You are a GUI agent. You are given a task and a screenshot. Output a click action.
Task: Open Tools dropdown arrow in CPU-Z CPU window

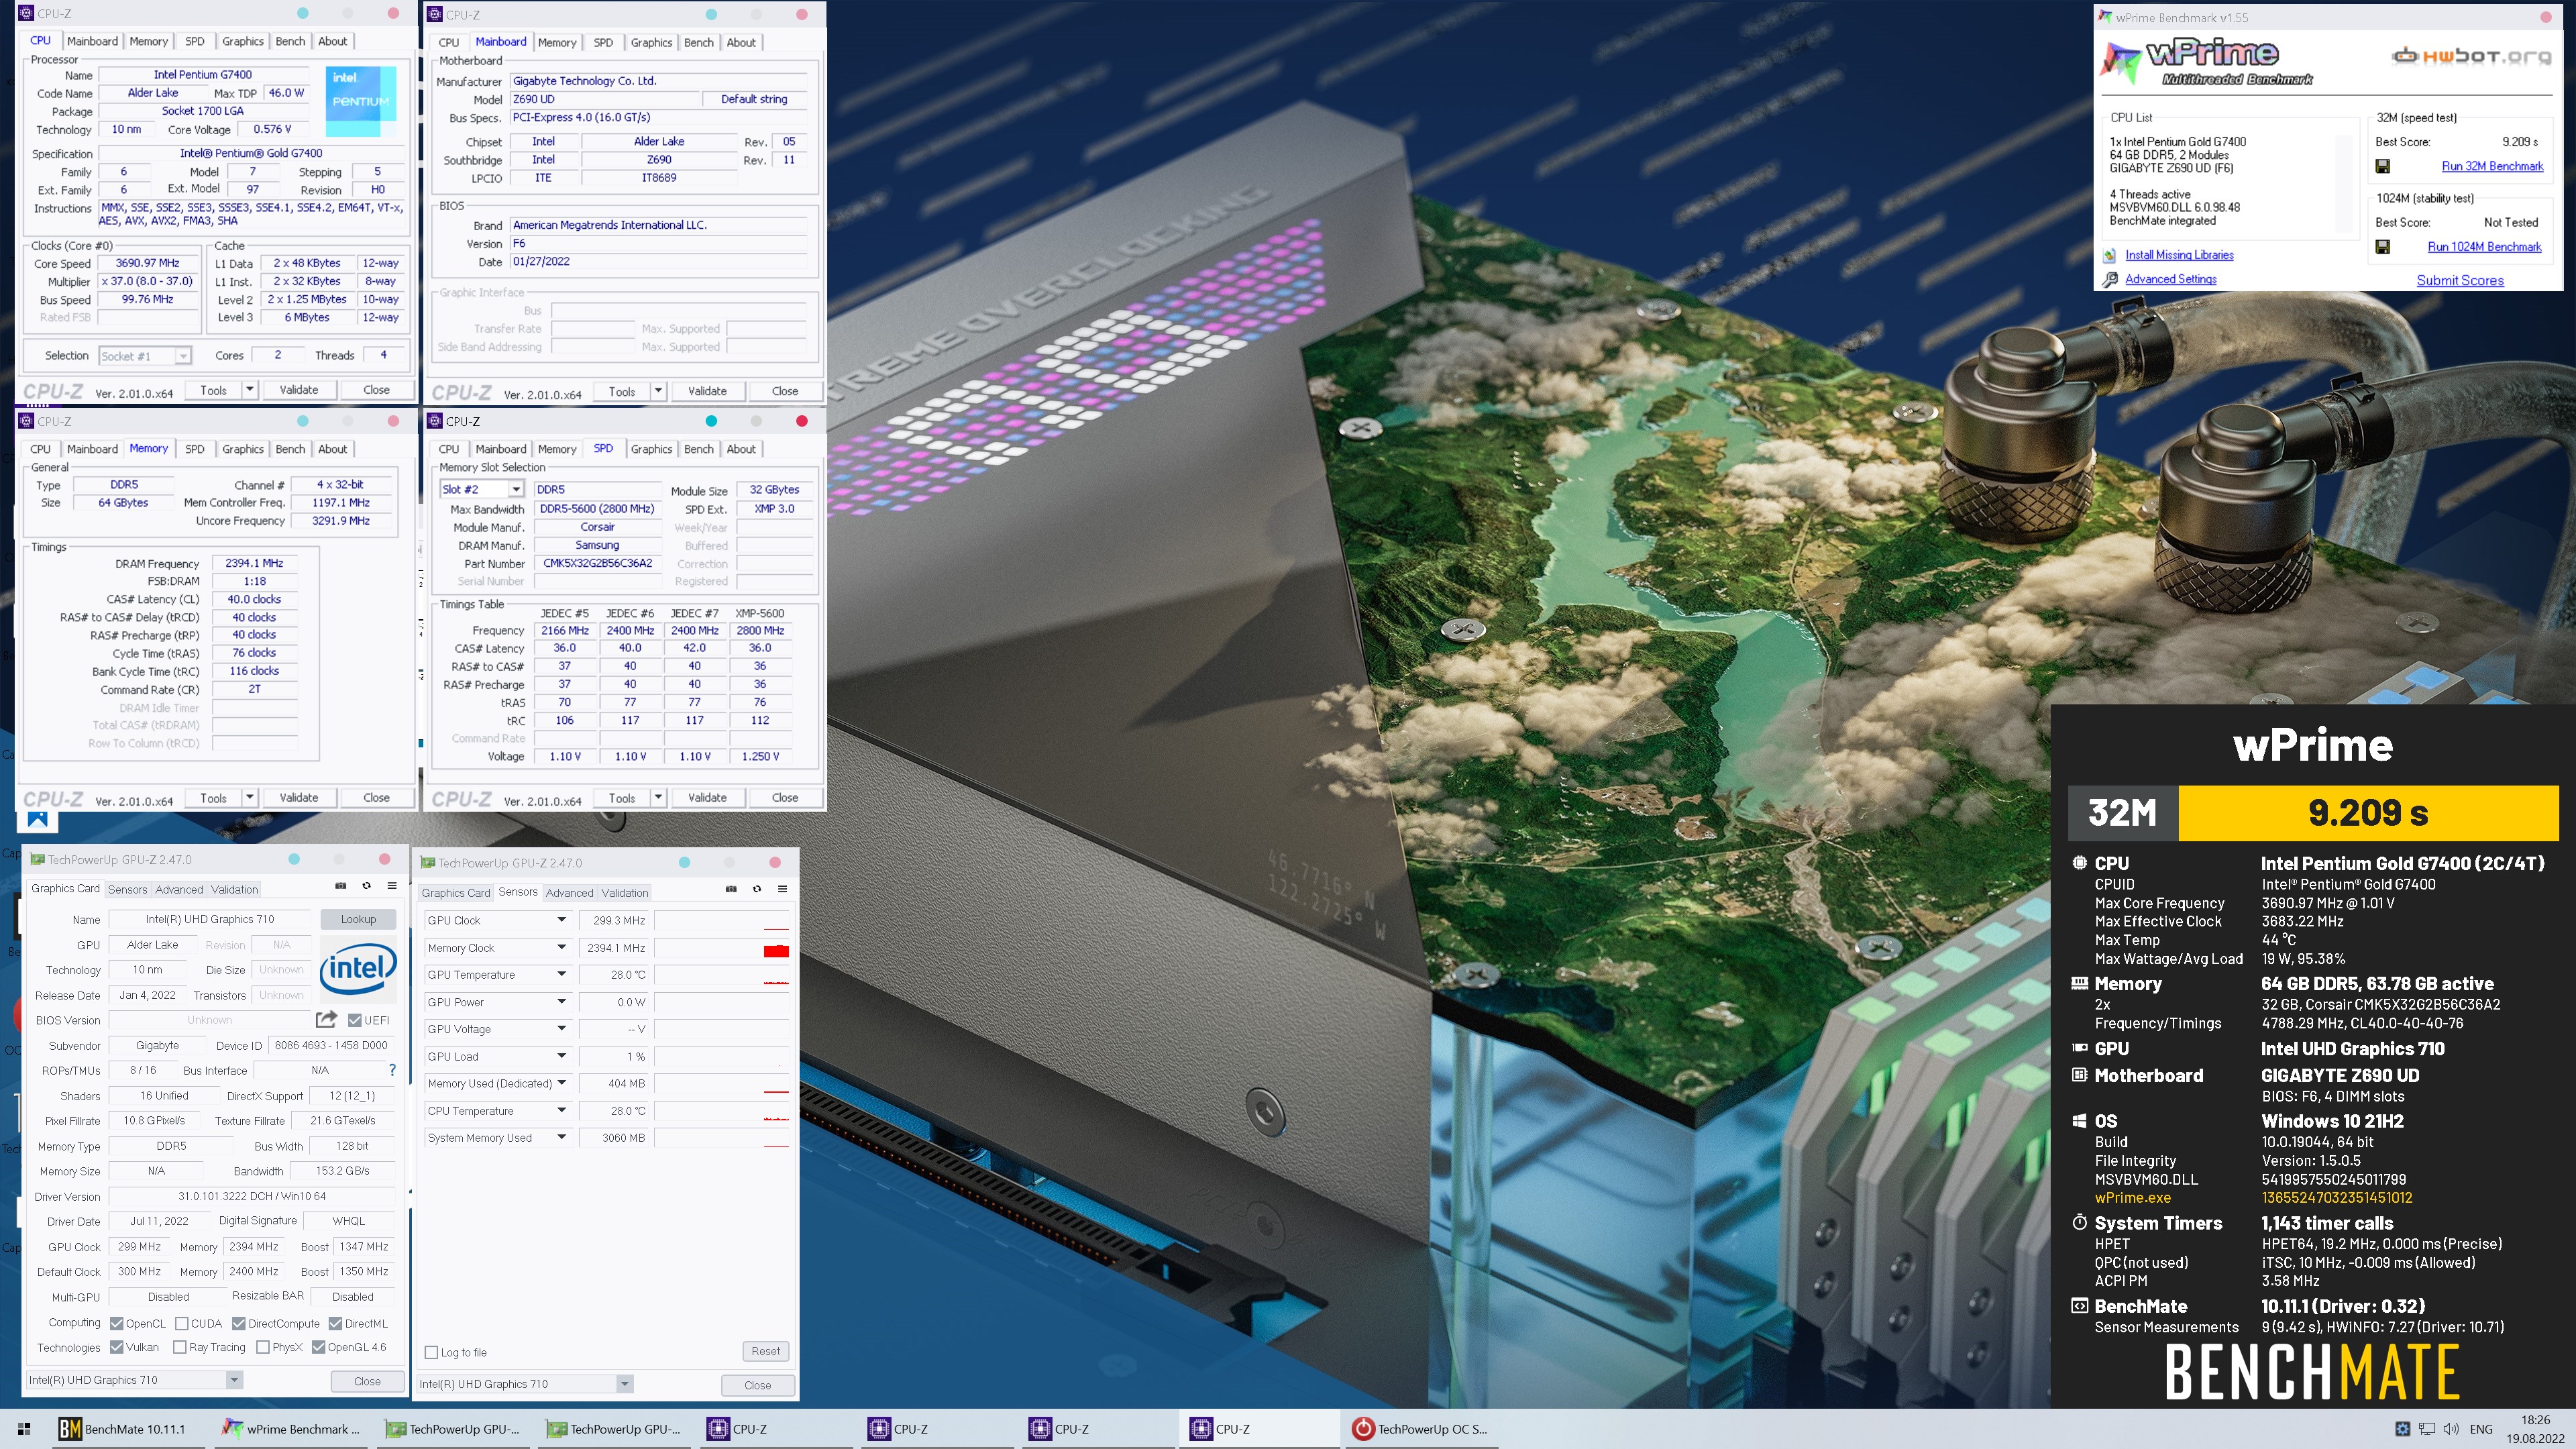tap(250, 389)
